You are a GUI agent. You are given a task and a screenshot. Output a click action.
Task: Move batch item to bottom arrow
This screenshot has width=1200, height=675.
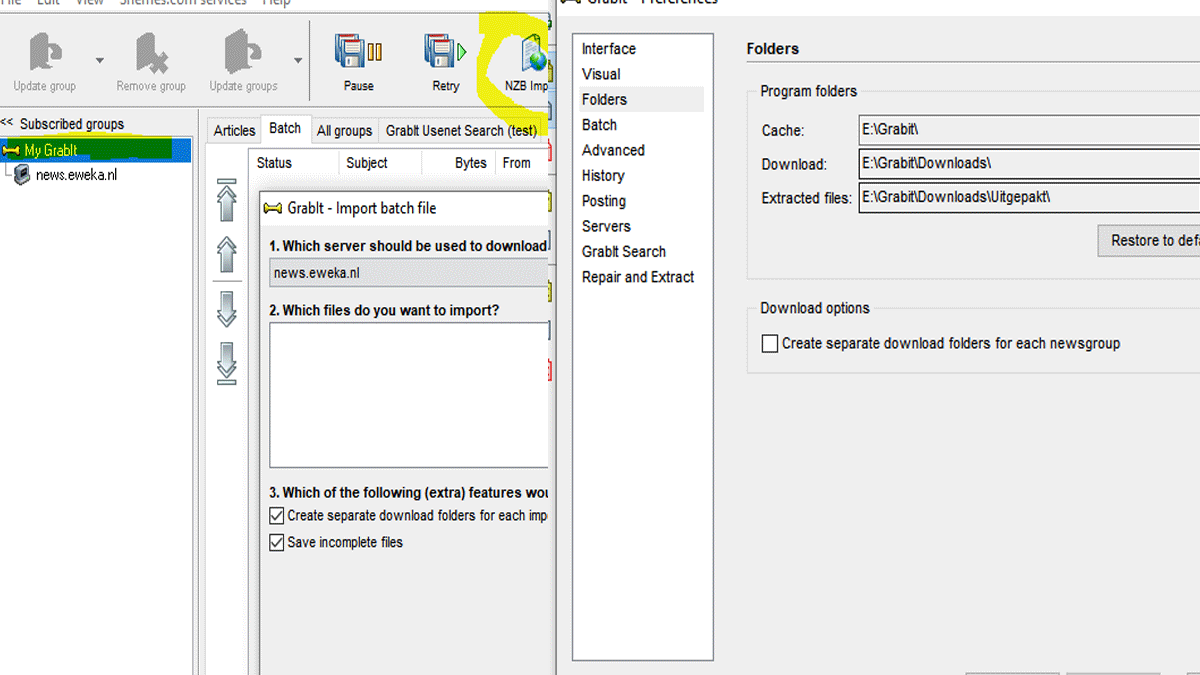(x=227, y=364)
